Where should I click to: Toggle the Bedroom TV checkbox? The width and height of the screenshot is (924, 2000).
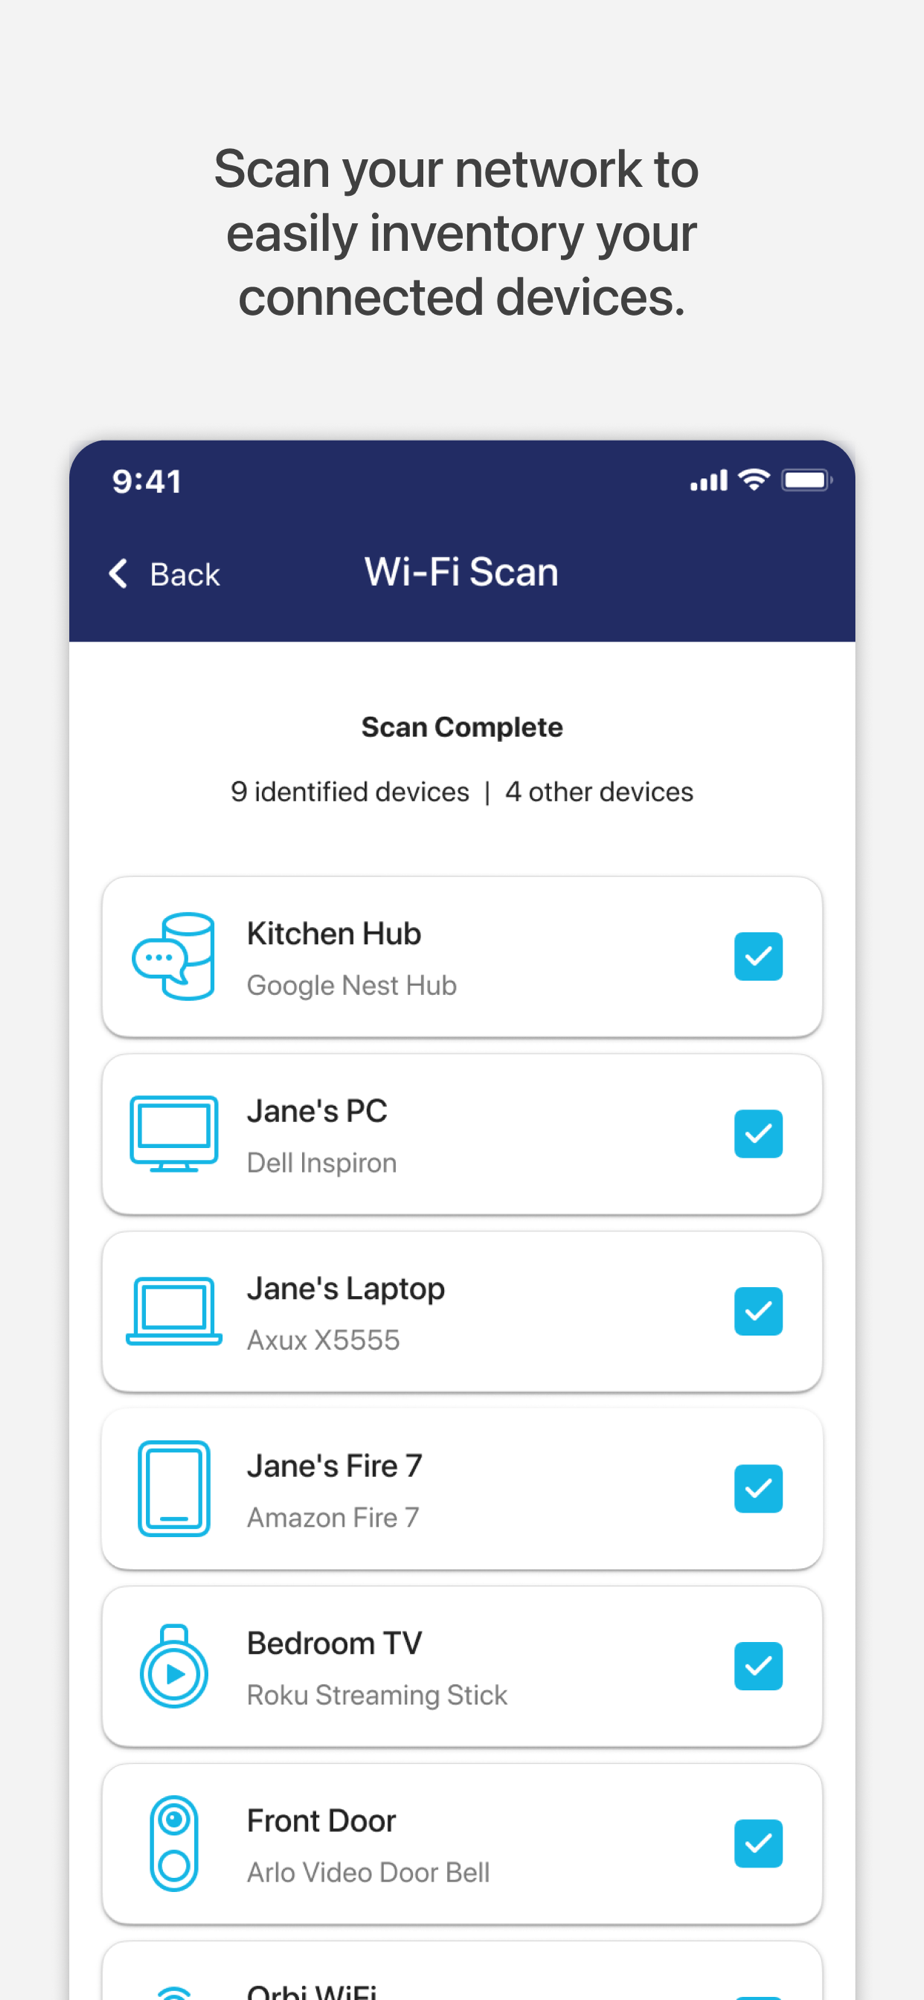tap(758, 1666)
